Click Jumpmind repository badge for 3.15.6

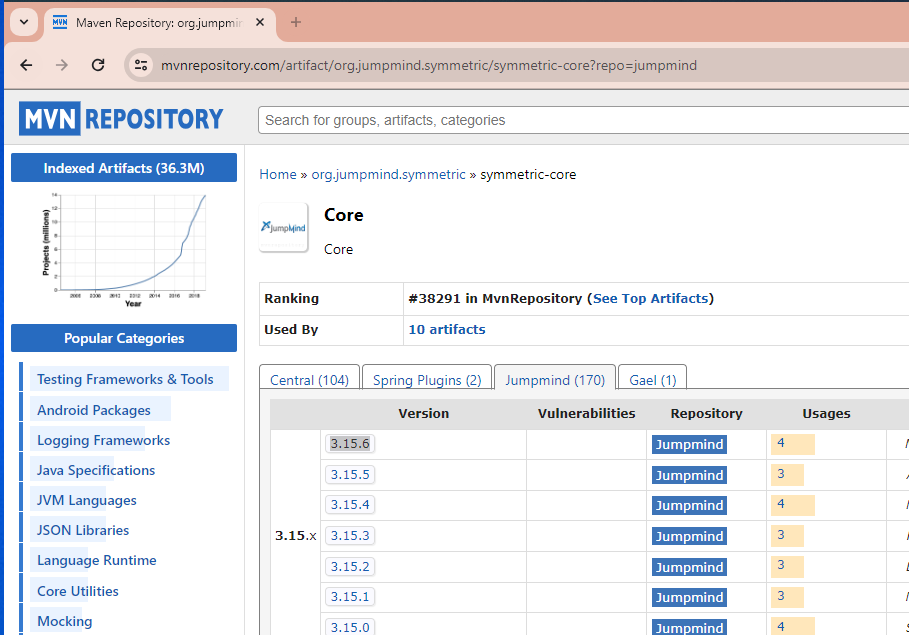coord(689,444)
